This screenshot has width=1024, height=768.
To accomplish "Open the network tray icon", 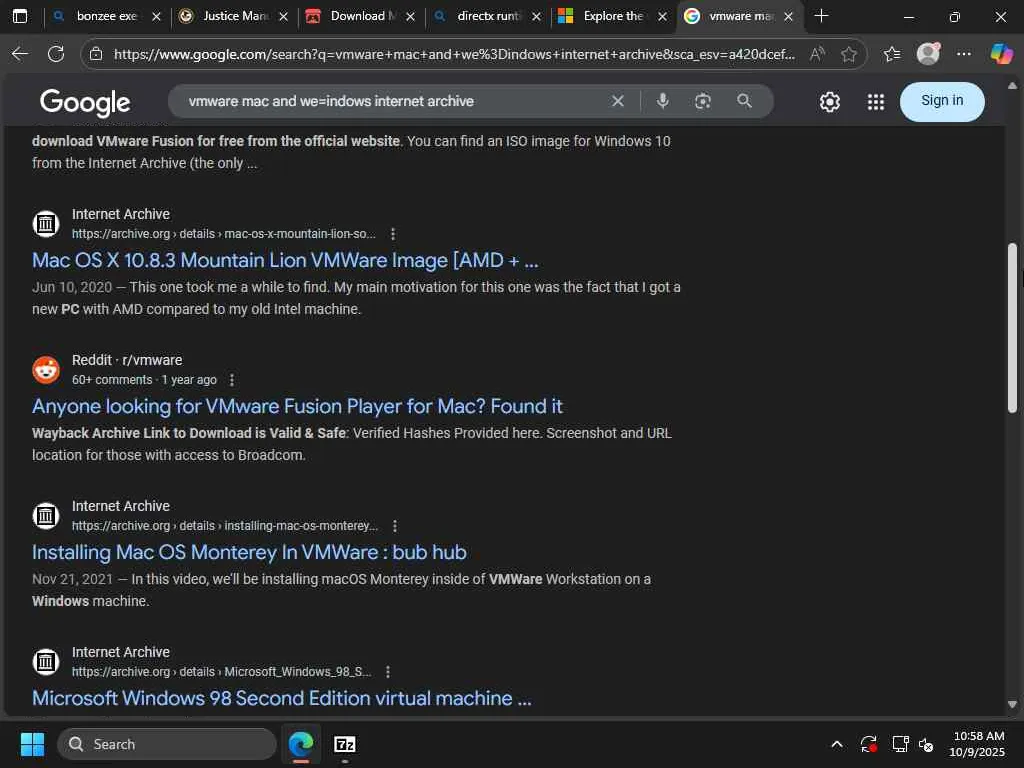I will pos(901,744).
